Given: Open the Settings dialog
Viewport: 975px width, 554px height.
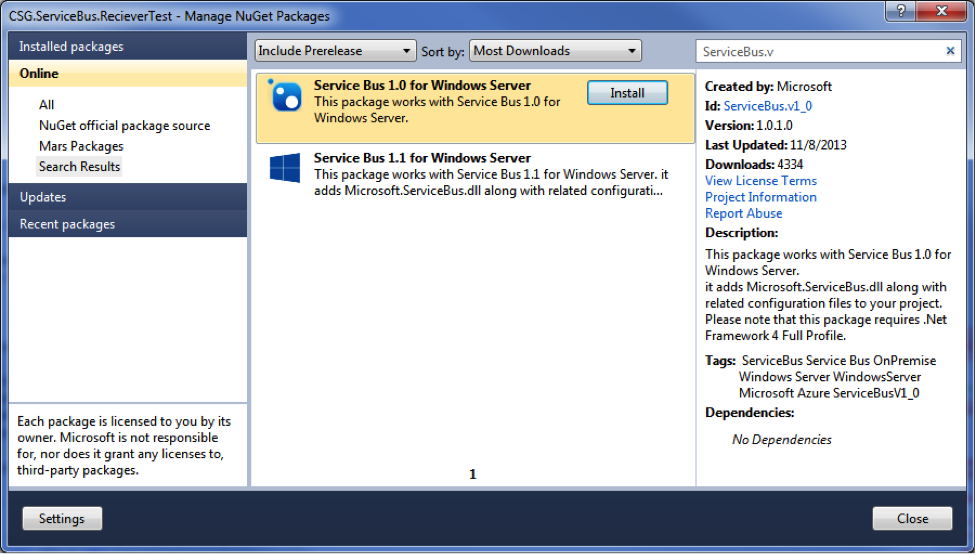Looking at the screenshot, I should [62, 519].
